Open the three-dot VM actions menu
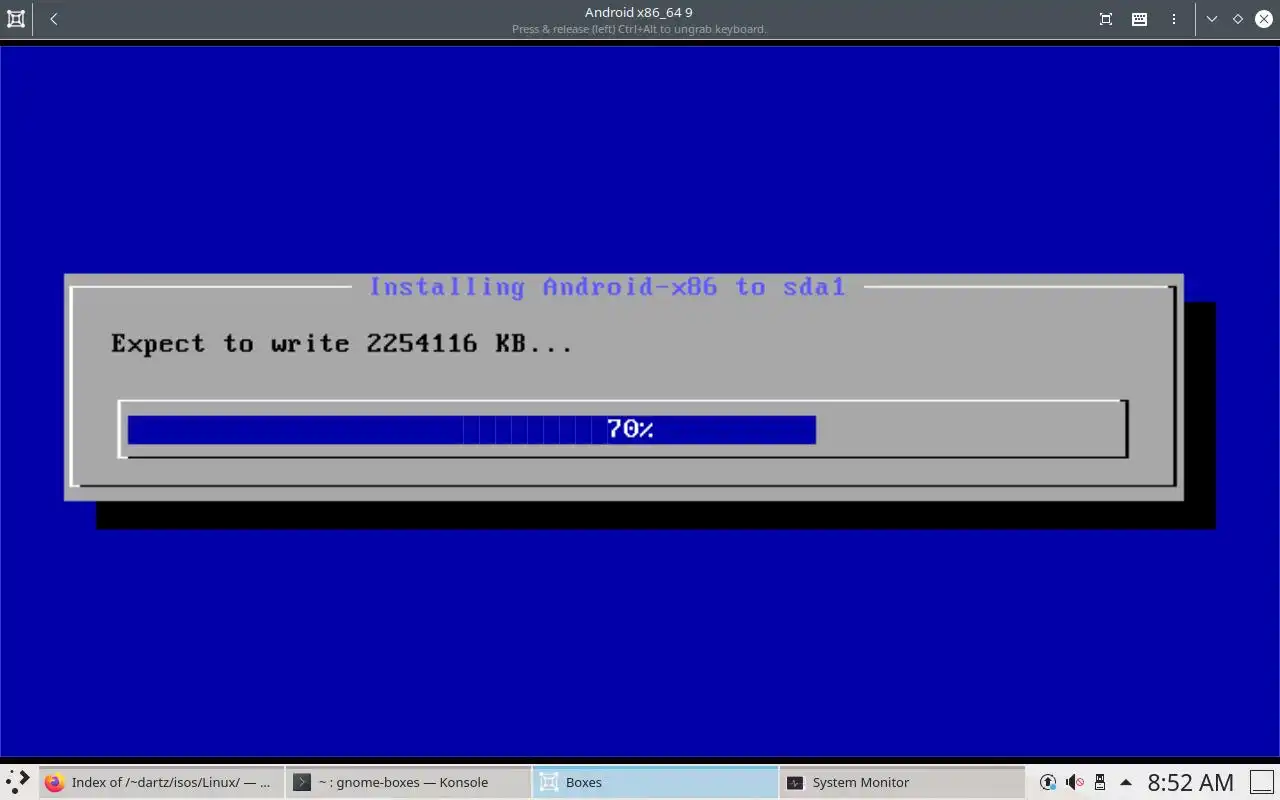Viewport: 1280px width, 800px height. tap(1174, 19)
